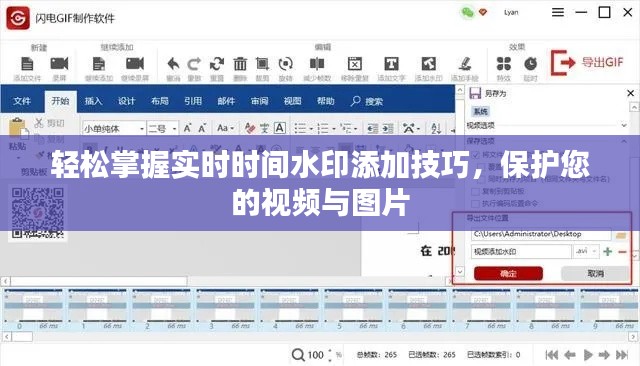
Task: Click the browse folder icon beside path
Action: pos(621,235)
